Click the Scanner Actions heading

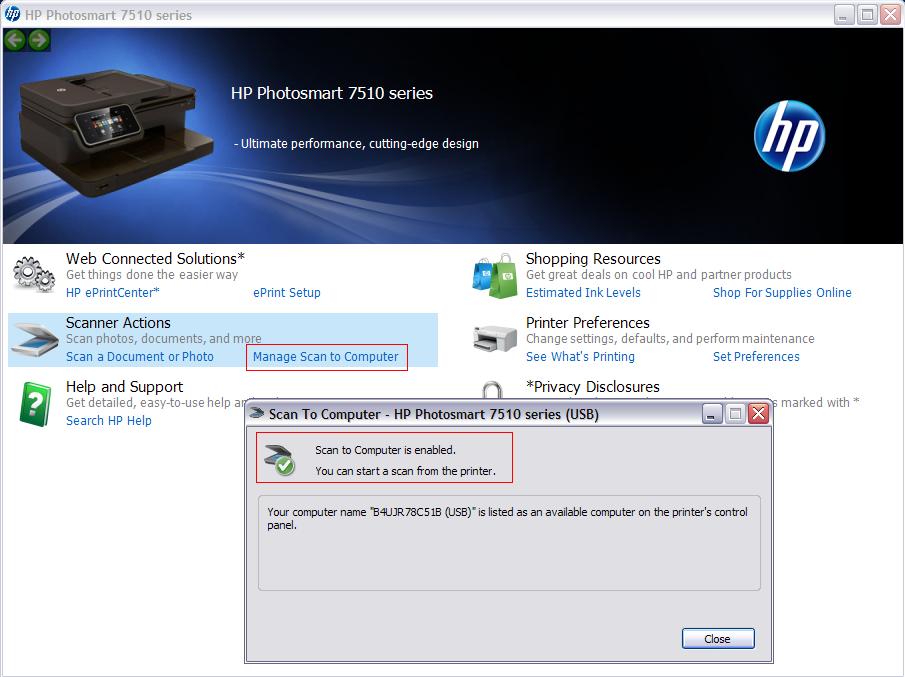point(118,323)
